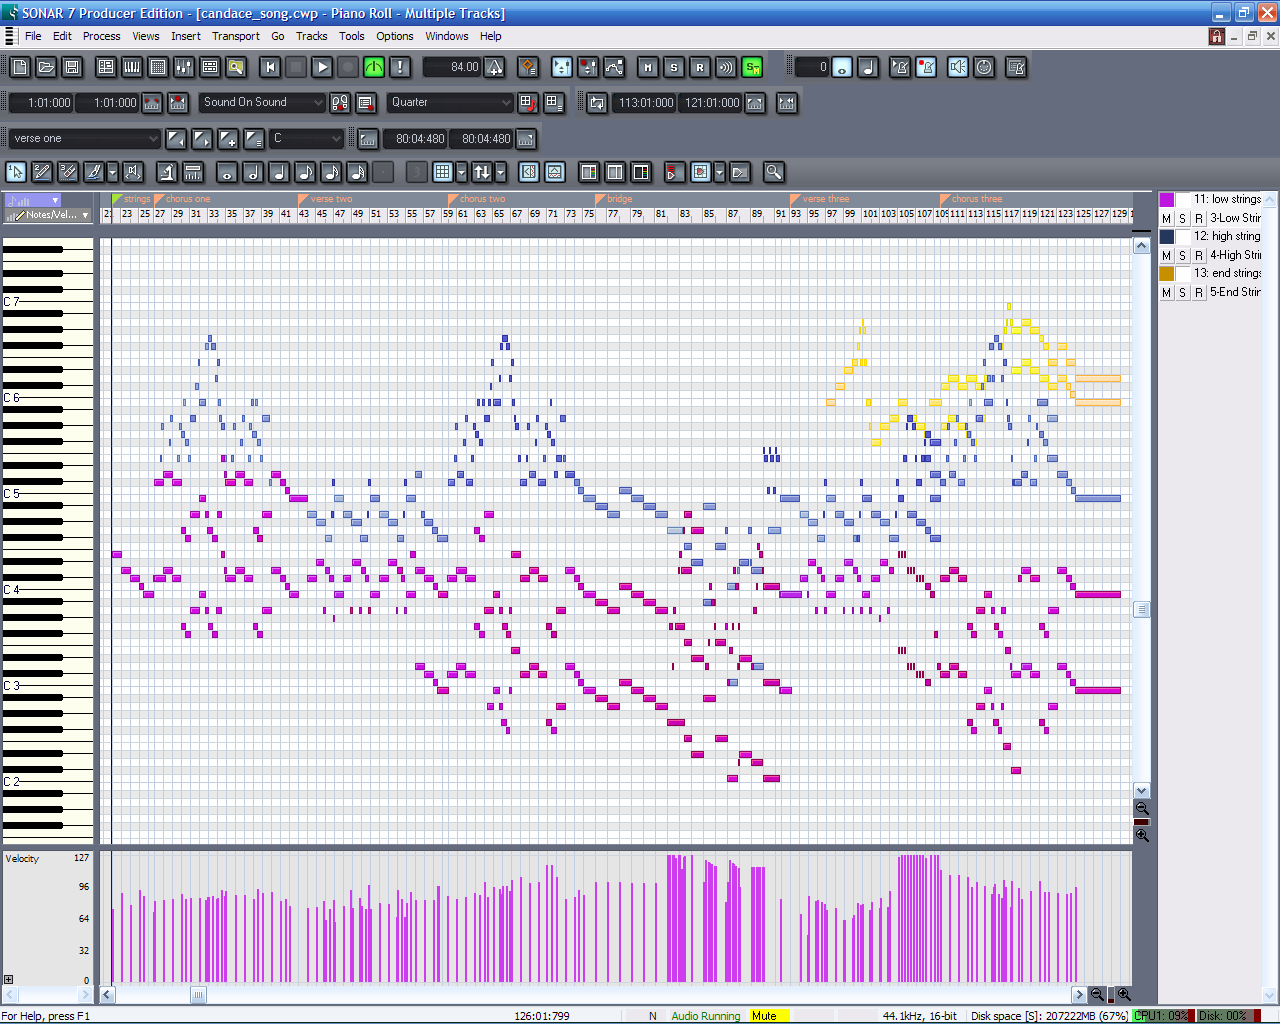Go to previous marker icon

point(176,139)
